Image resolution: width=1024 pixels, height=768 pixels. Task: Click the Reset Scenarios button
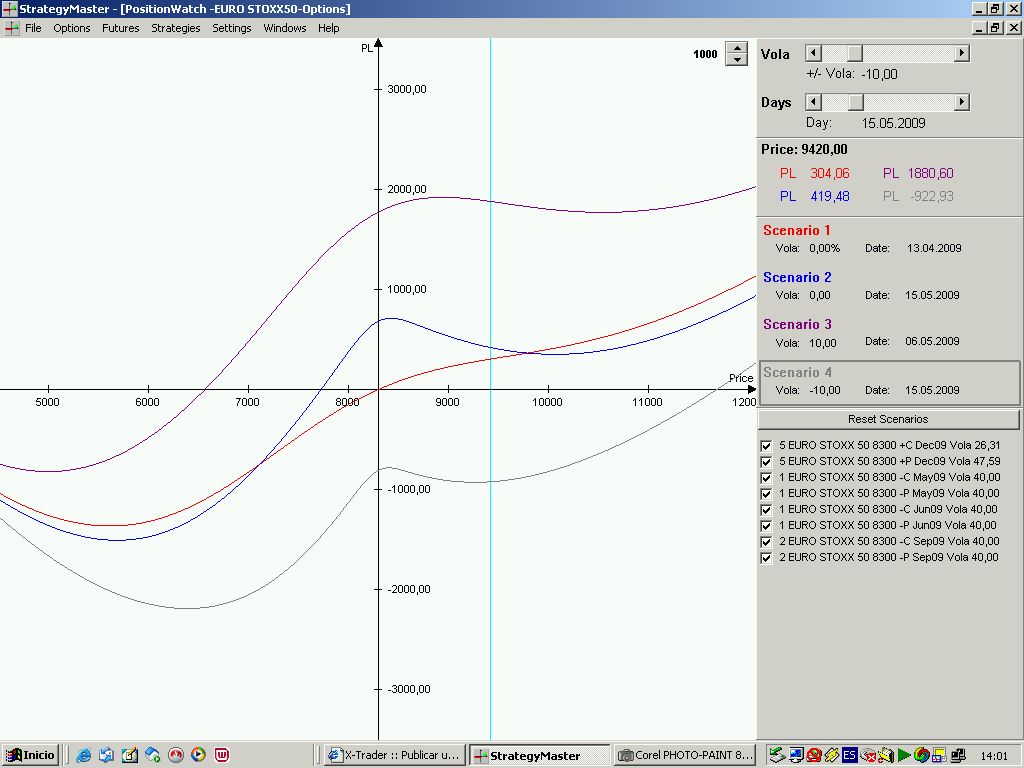click(x=888, y=419)
